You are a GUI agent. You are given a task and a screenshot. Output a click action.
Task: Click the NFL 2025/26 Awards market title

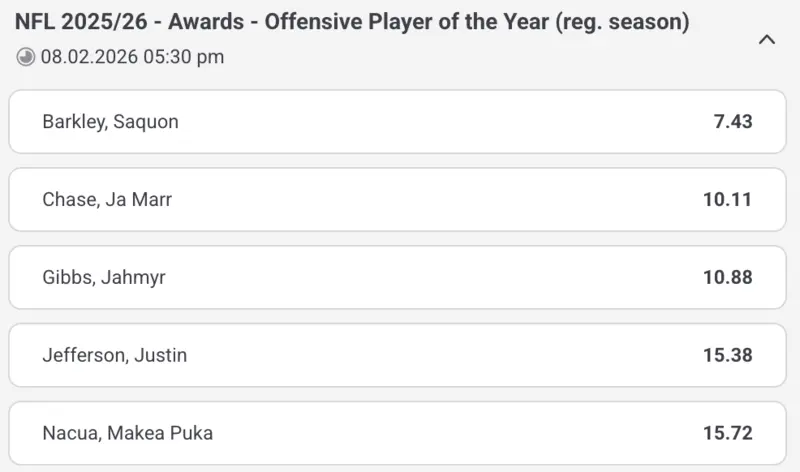pos(352,23)
